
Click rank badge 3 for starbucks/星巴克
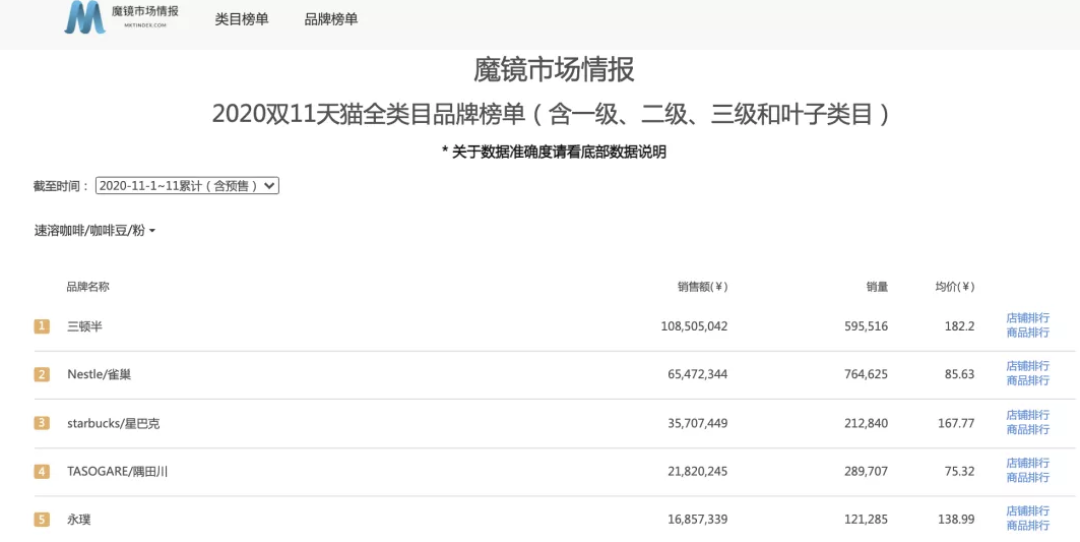(x=42, y=423)
